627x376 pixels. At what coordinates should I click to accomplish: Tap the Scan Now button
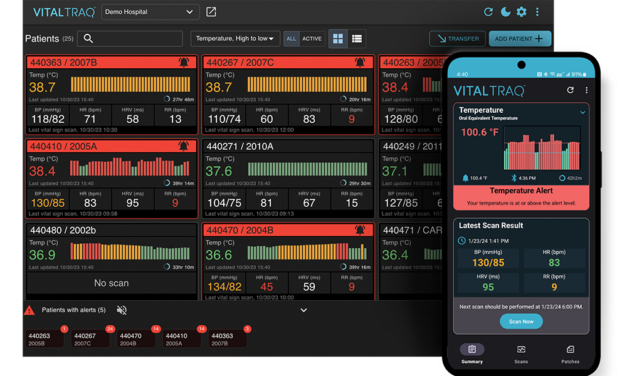point(521,322)
